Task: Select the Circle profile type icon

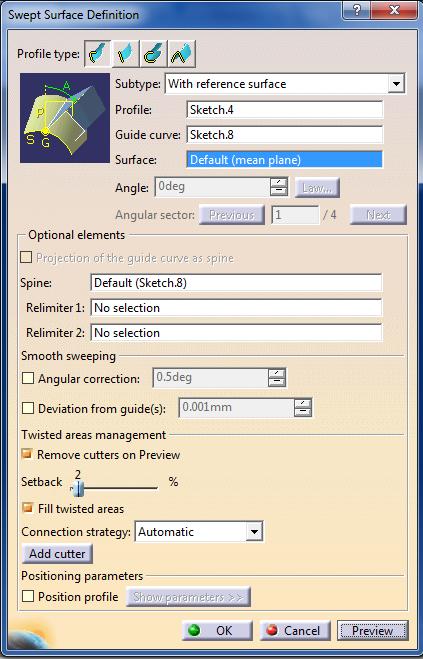Action: pos(153,54)
